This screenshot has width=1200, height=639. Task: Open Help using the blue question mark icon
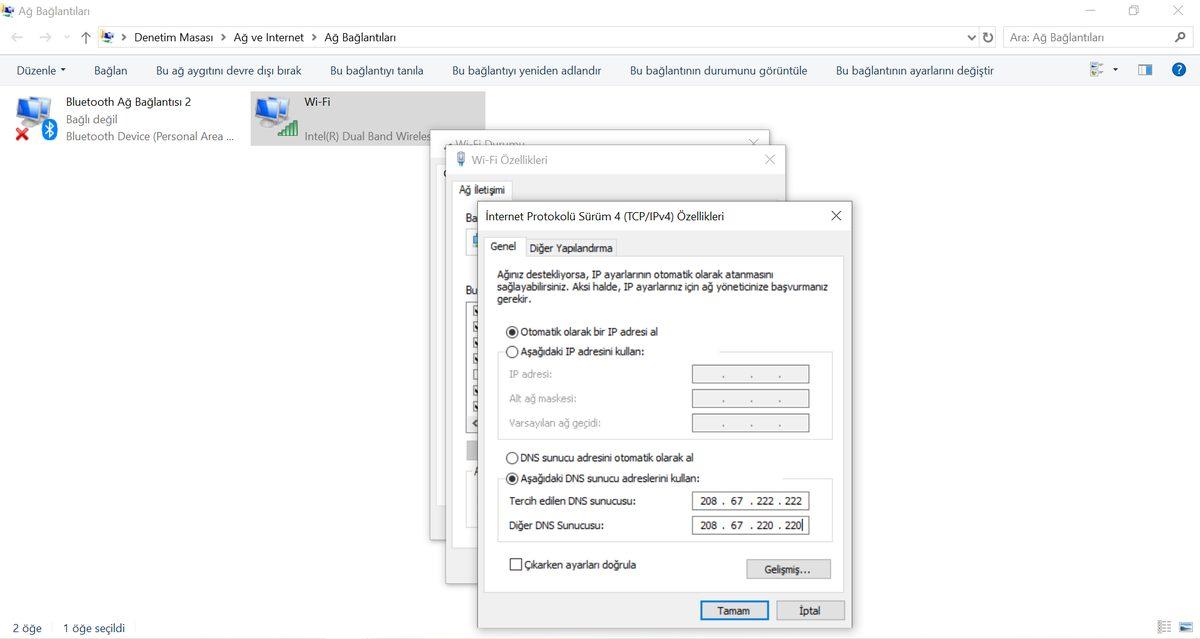click(1178, 70)
